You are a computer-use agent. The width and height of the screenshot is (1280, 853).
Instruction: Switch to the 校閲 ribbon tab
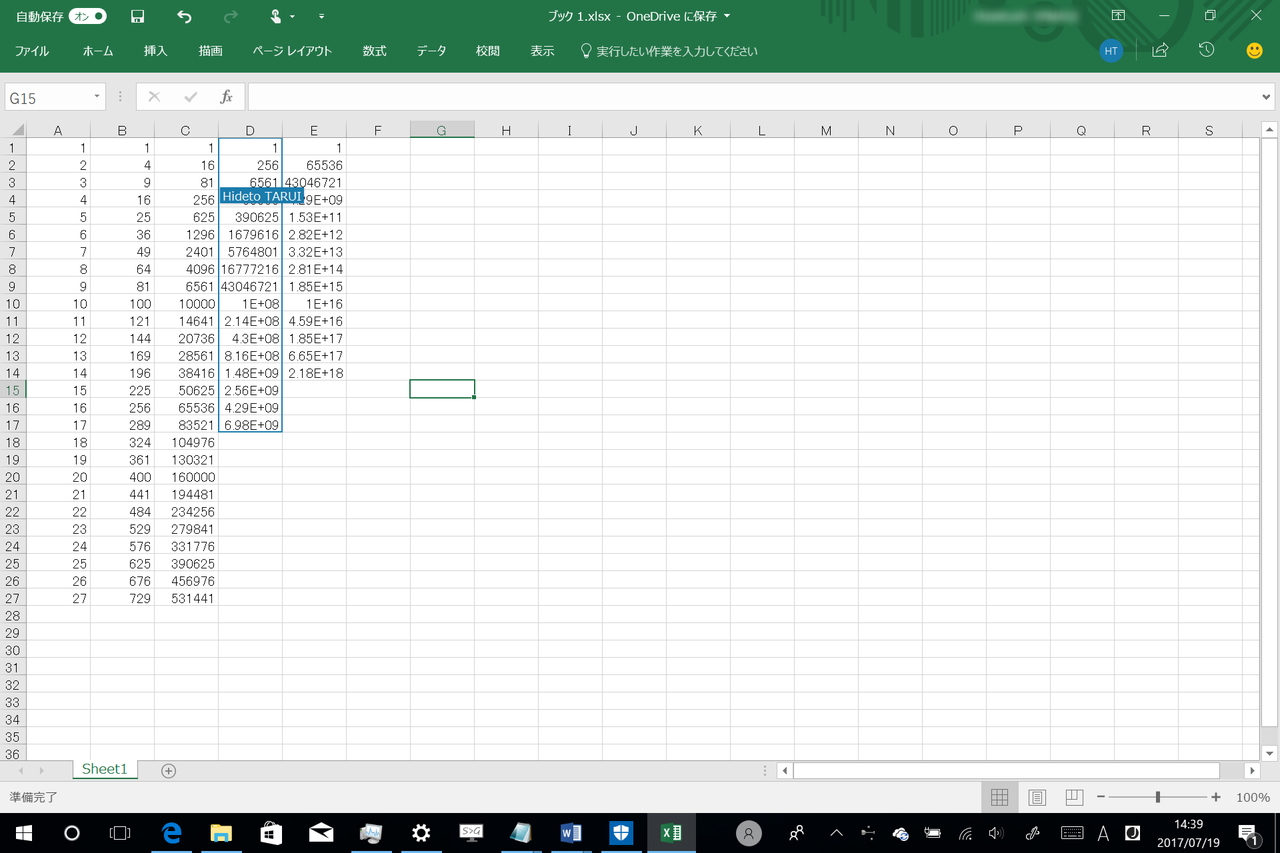[x=488, y=51]
